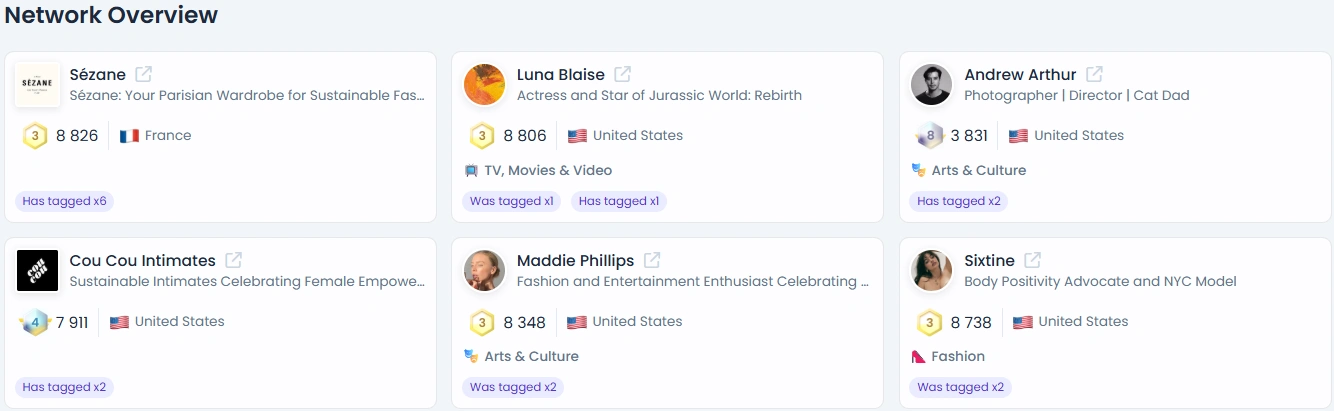
Task: Click Luna Blaise 'Was tagged x1' label
Action: [x=511, y=201]
